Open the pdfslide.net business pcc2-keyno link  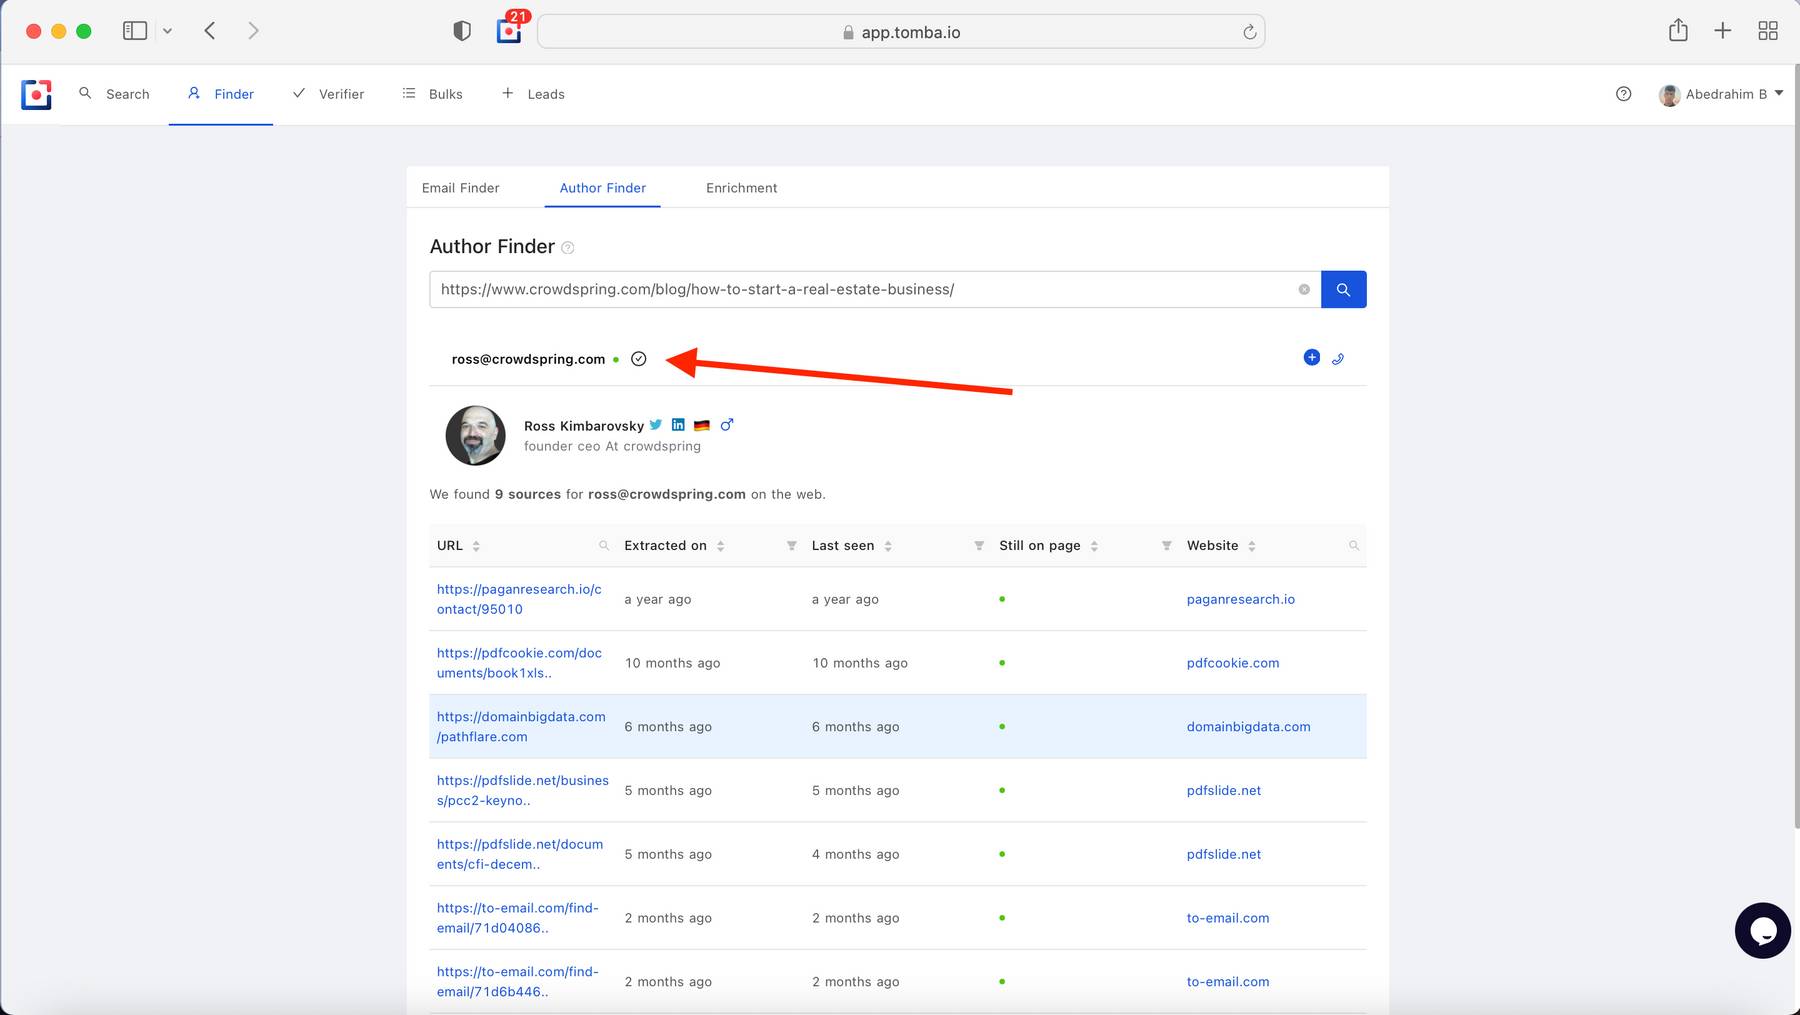coord(522,790)
